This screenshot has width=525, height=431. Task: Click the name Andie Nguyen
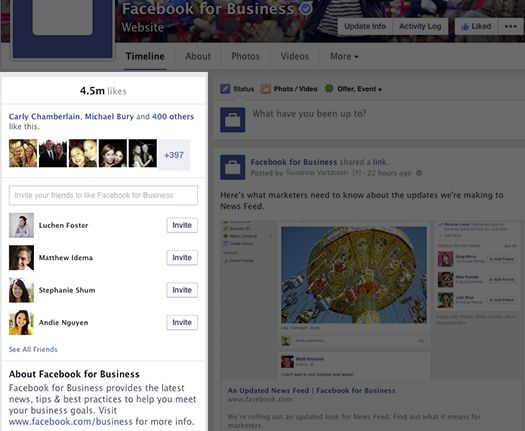click(x=64, y=323)
